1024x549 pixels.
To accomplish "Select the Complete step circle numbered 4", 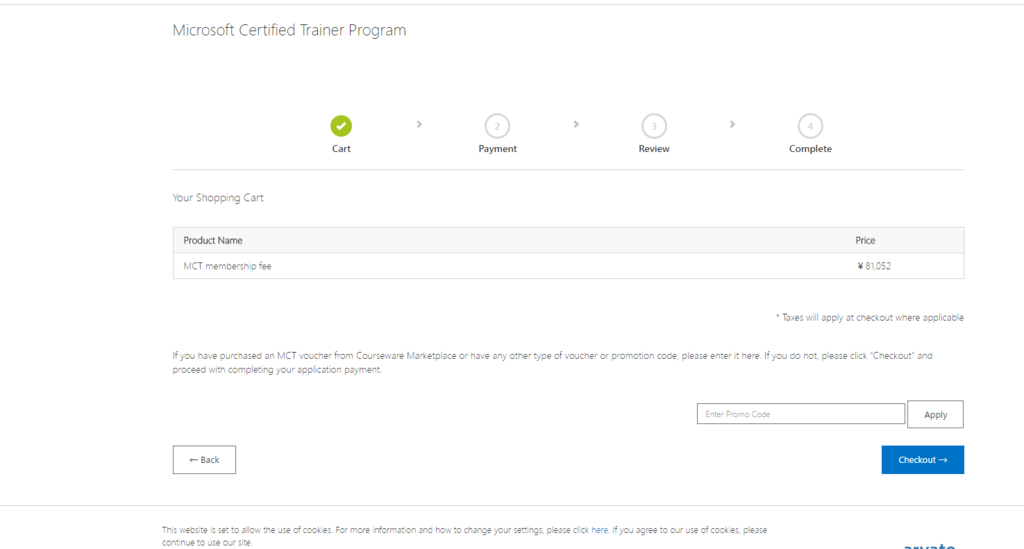I will 810,126.
